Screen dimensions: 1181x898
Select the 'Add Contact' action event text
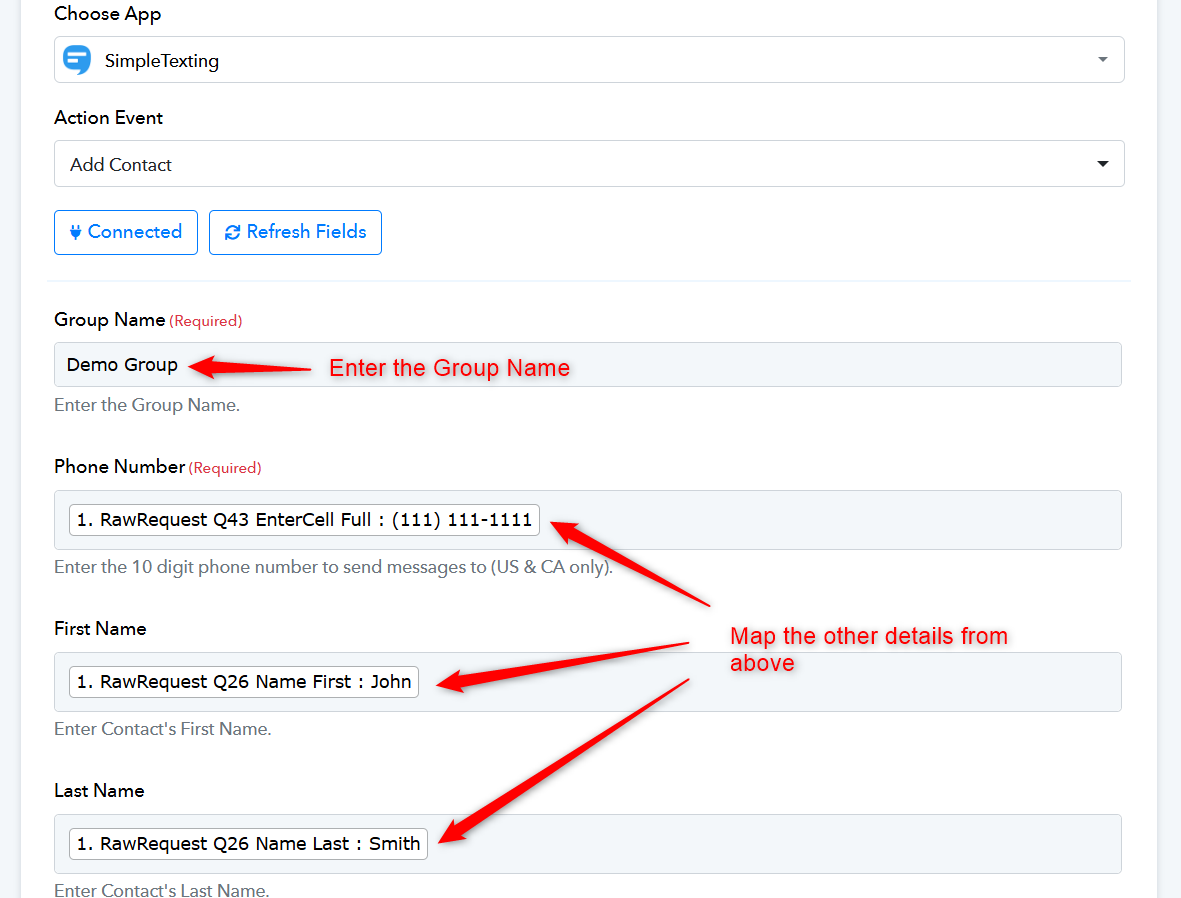tap(121, 165)
